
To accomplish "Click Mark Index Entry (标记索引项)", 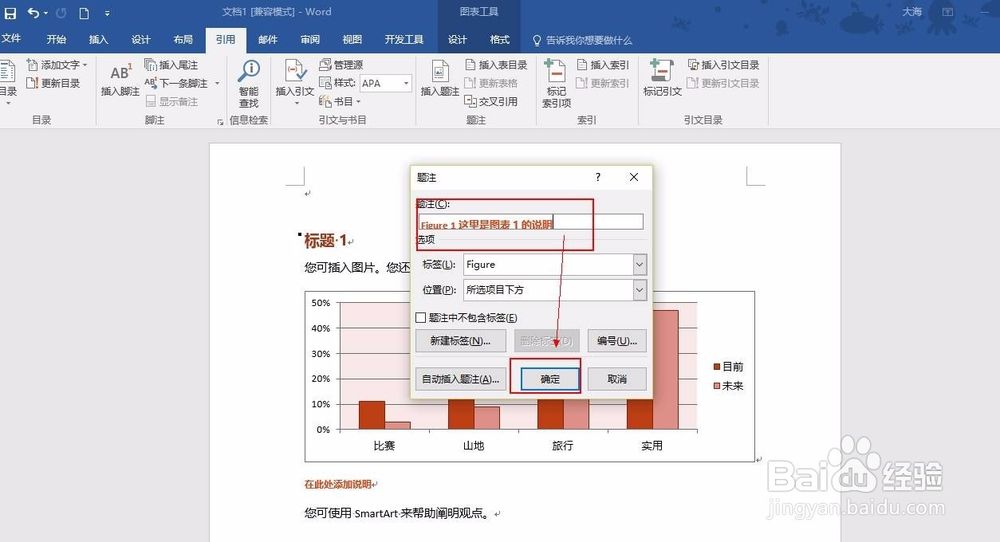I will [556, 84].
